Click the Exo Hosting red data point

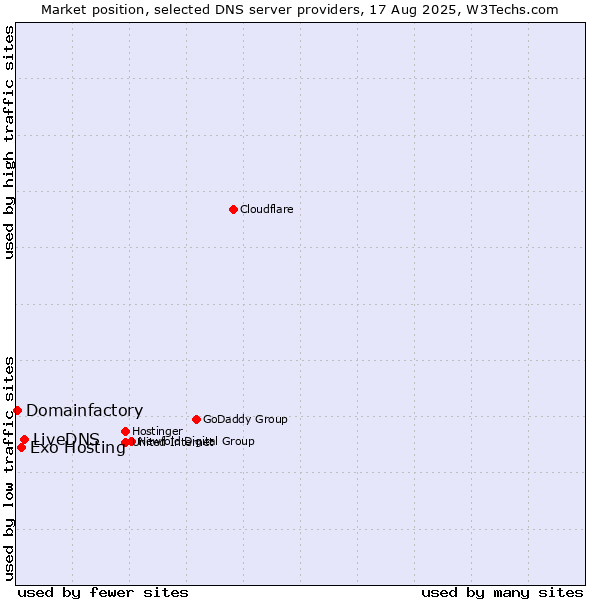[21, 447]
